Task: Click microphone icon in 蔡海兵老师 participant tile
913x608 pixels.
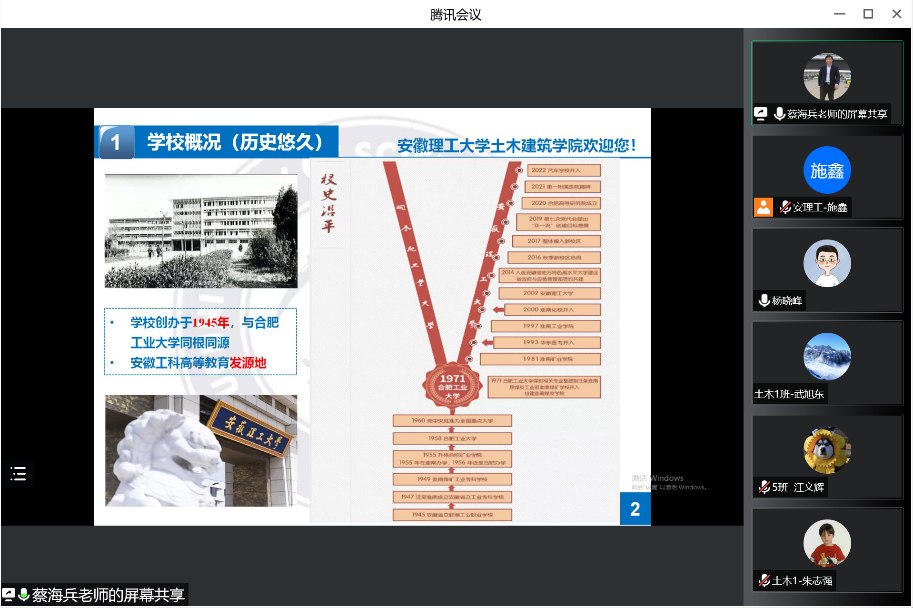Action: (779, 114)
